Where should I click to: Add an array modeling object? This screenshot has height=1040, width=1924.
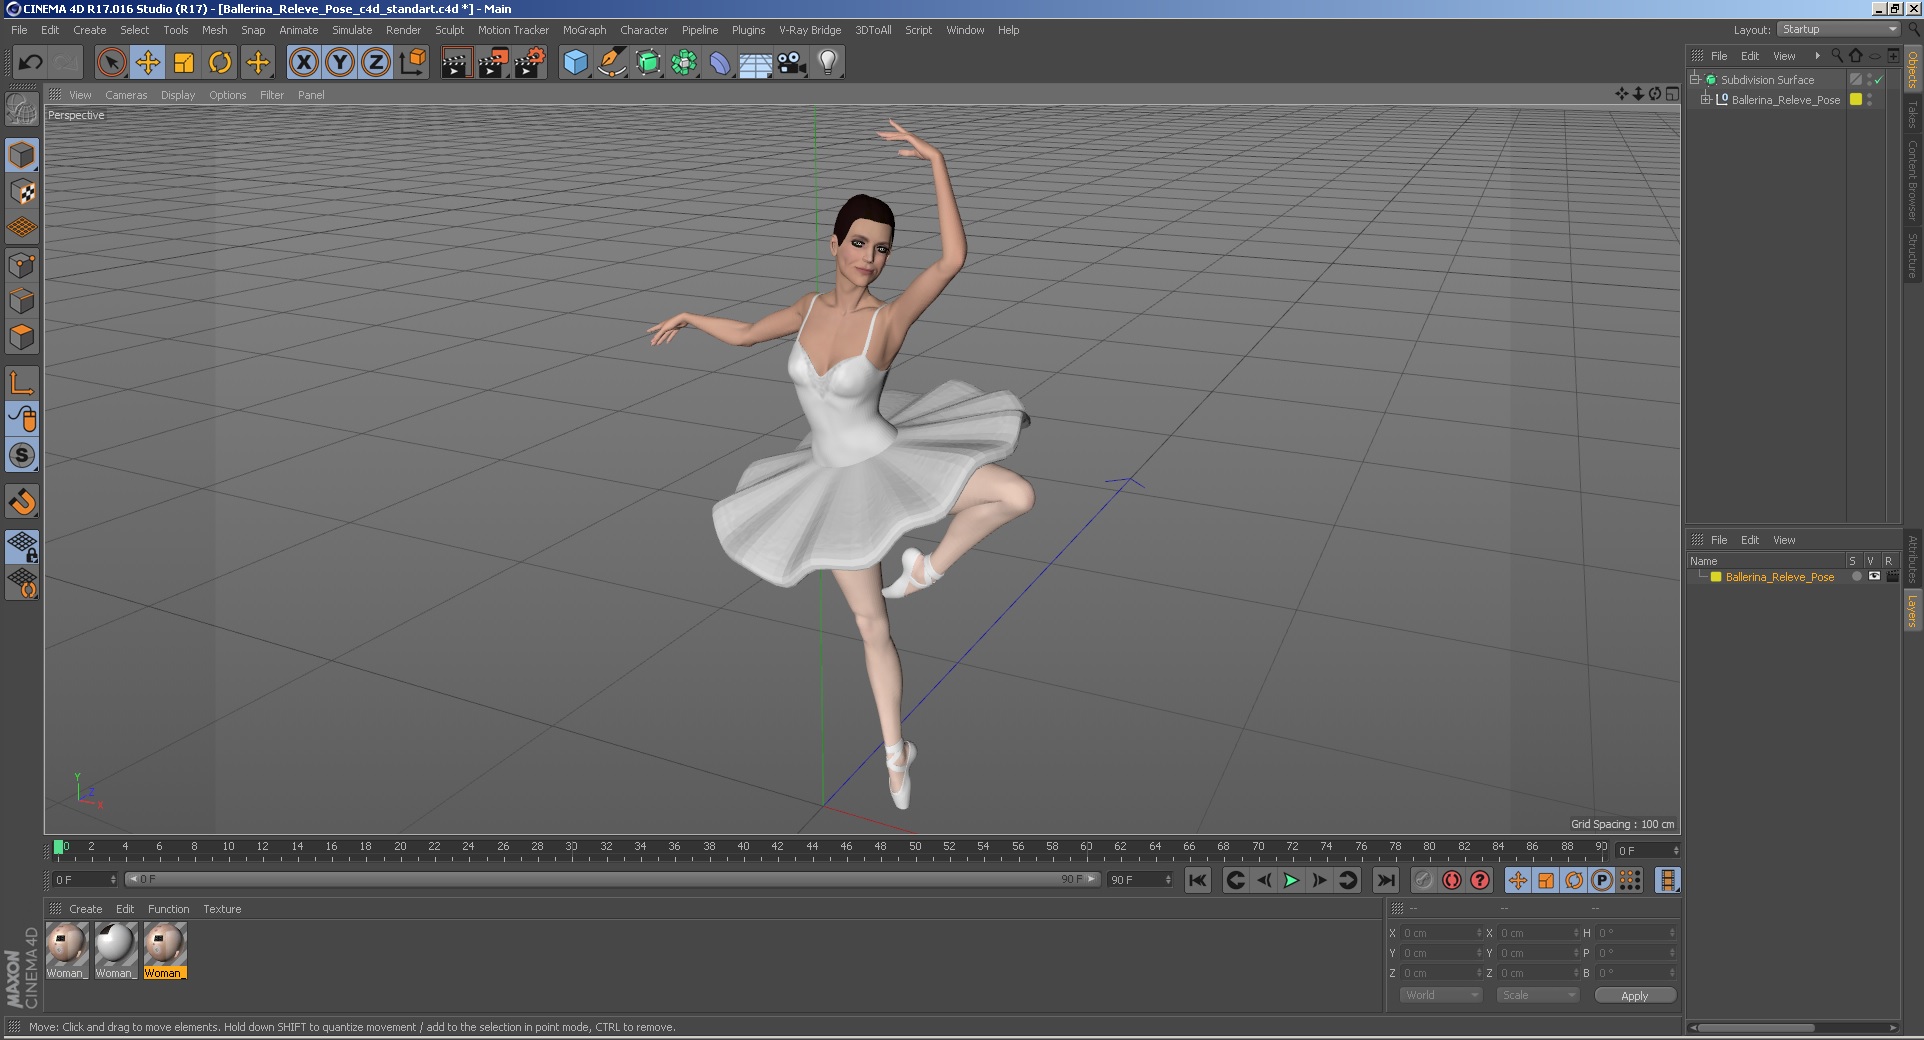point(684,62)
